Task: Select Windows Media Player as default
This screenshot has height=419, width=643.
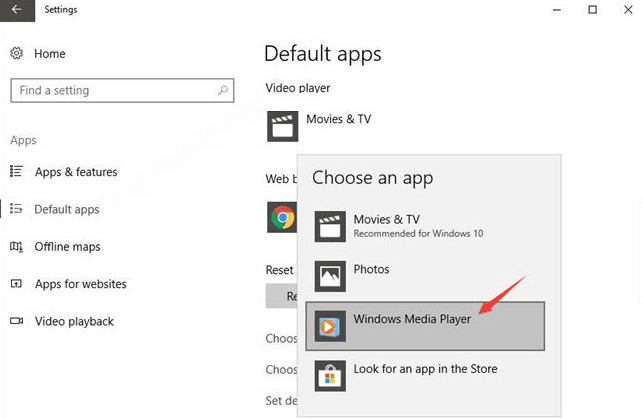Action: (x=425, y=326)
